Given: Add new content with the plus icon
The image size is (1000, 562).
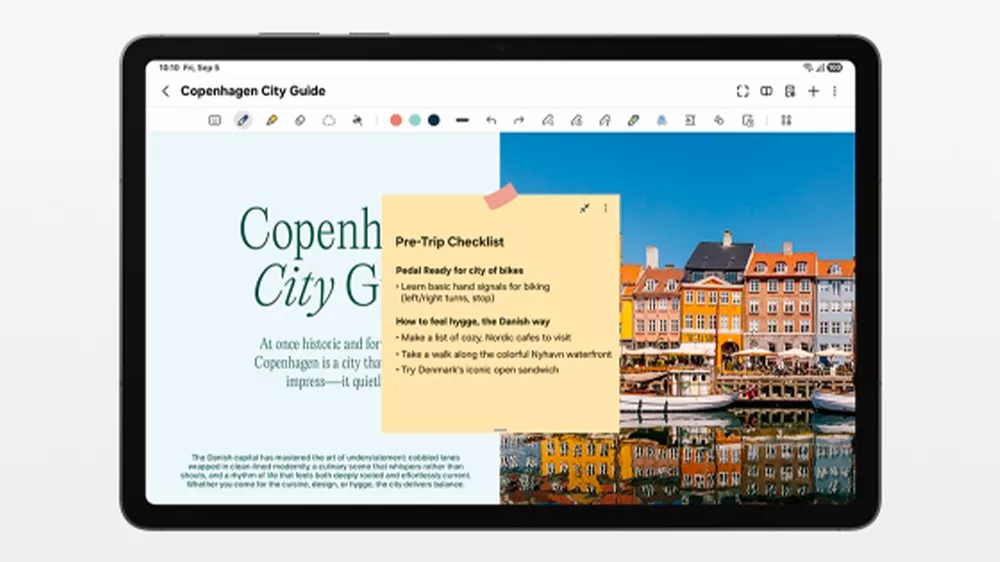Looking at the screenshot, I should coord(813,91).
